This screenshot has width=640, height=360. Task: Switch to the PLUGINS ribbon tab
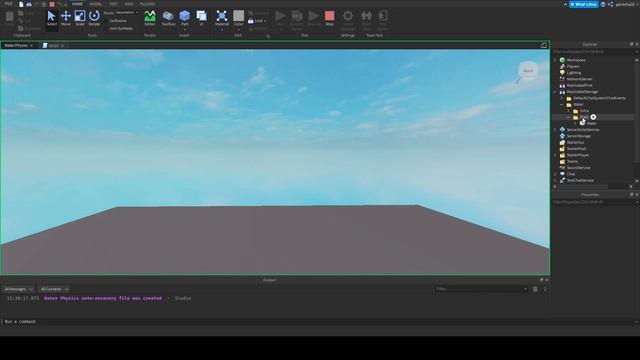tap(147, 4)
